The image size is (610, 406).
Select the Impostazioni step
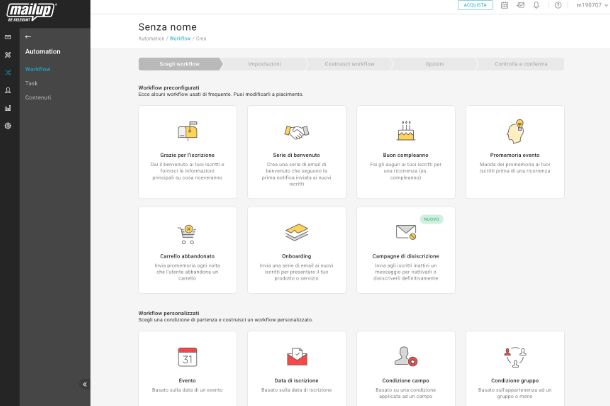pyautogui.click(x=265, y=64)
